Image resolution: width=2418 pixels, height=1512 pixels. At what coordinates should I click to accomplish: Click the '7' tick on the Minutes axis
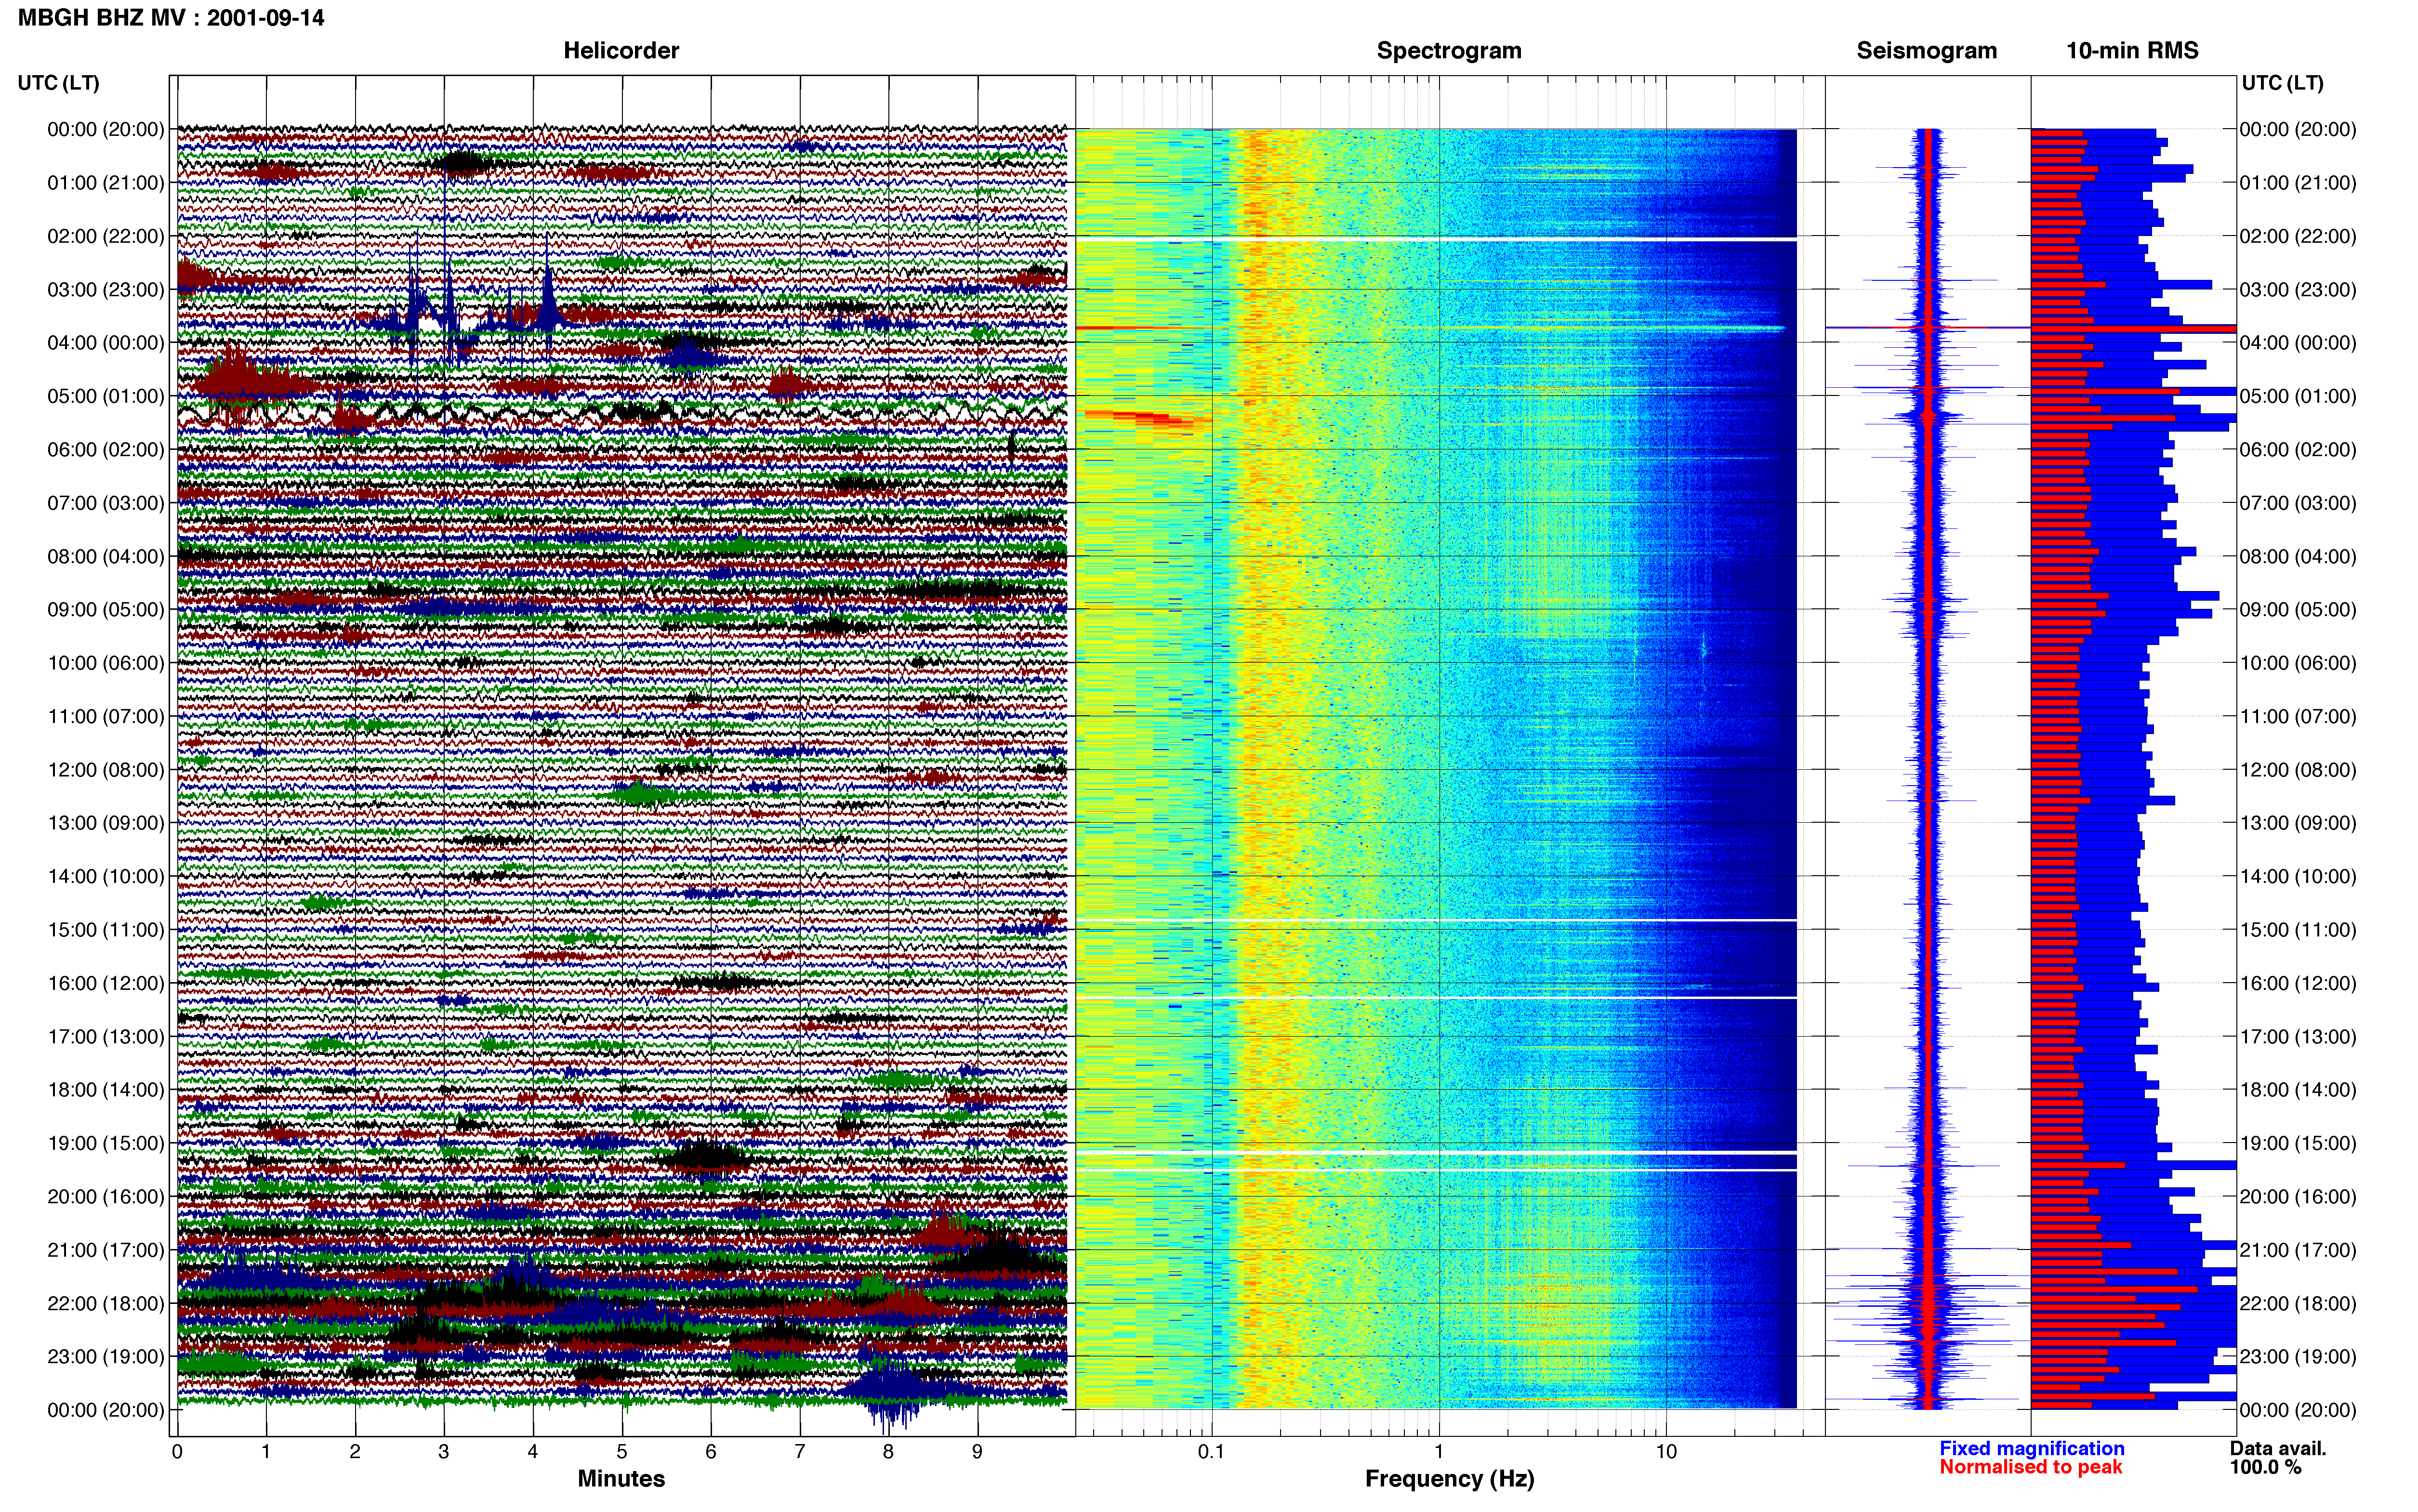pyautogui.click(x=800, y=1452)
